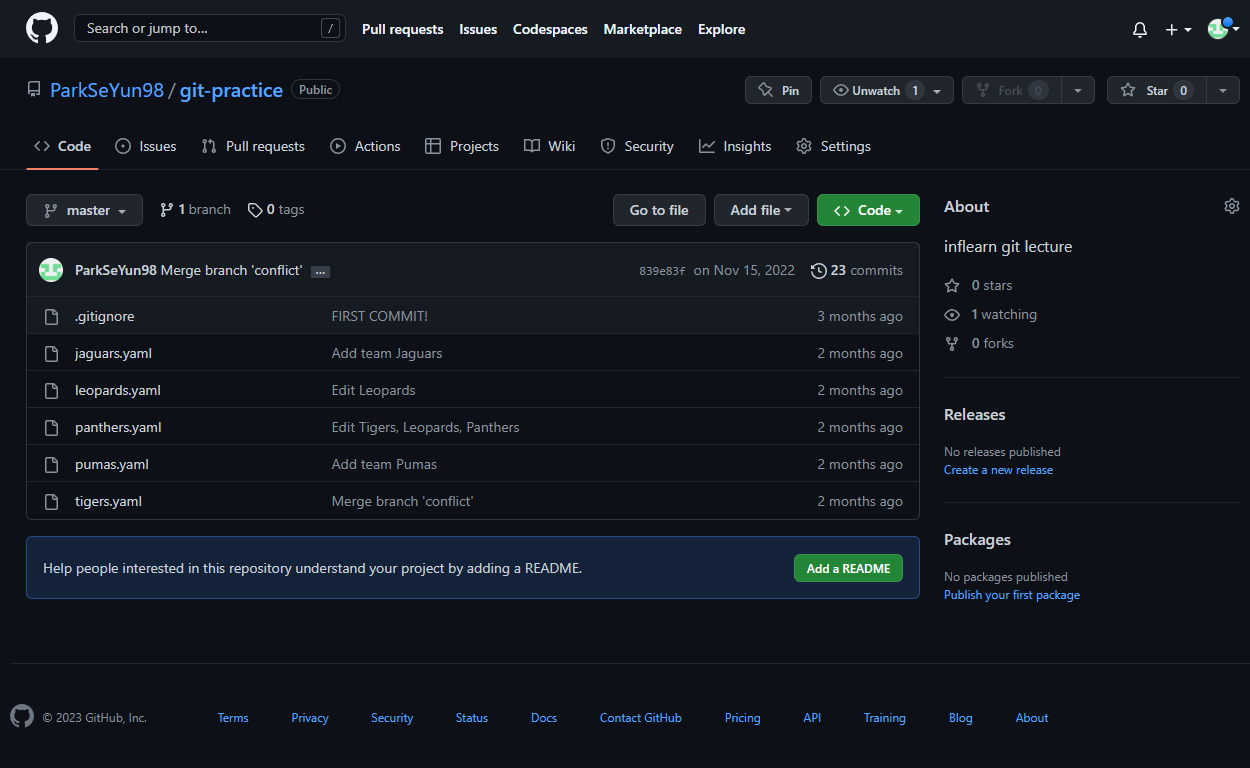The height and width of the screenshot is (768, 1250).
Task: Open About settings gear icon
Action: [1232, 206]
